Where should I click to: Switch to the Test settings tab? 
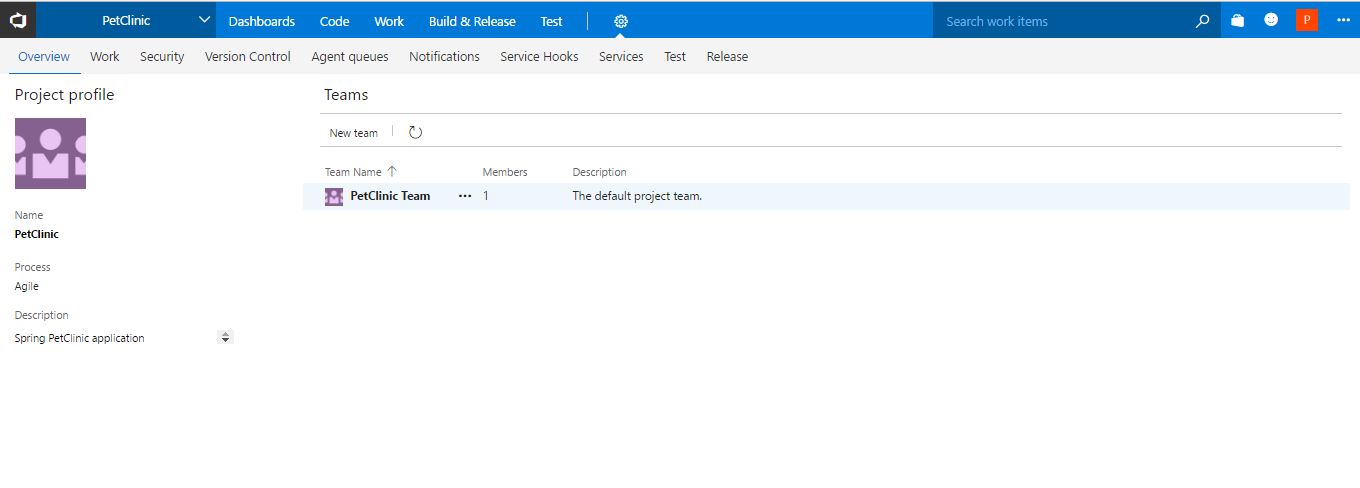[675, 56]
